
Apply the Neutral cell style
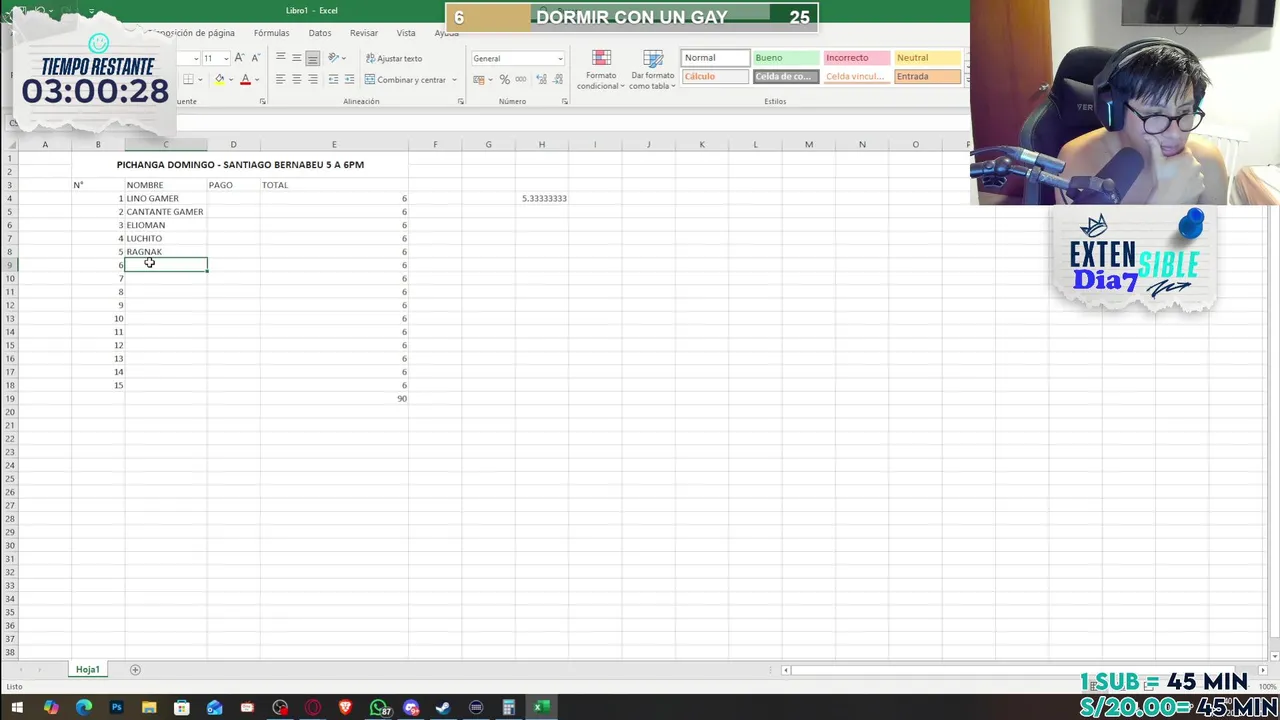pyautogui.click(x=927, y=58)
